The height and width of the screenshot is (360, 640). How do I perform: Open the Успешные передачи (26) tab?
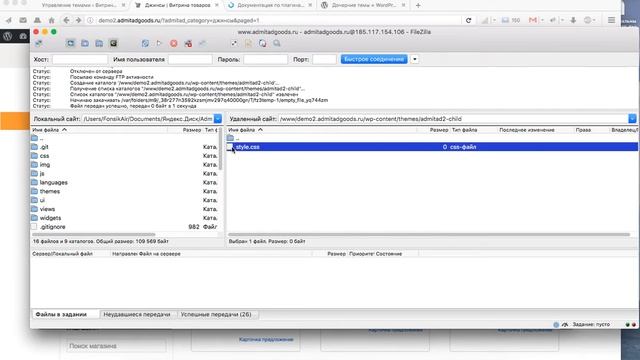pos(216,314)
